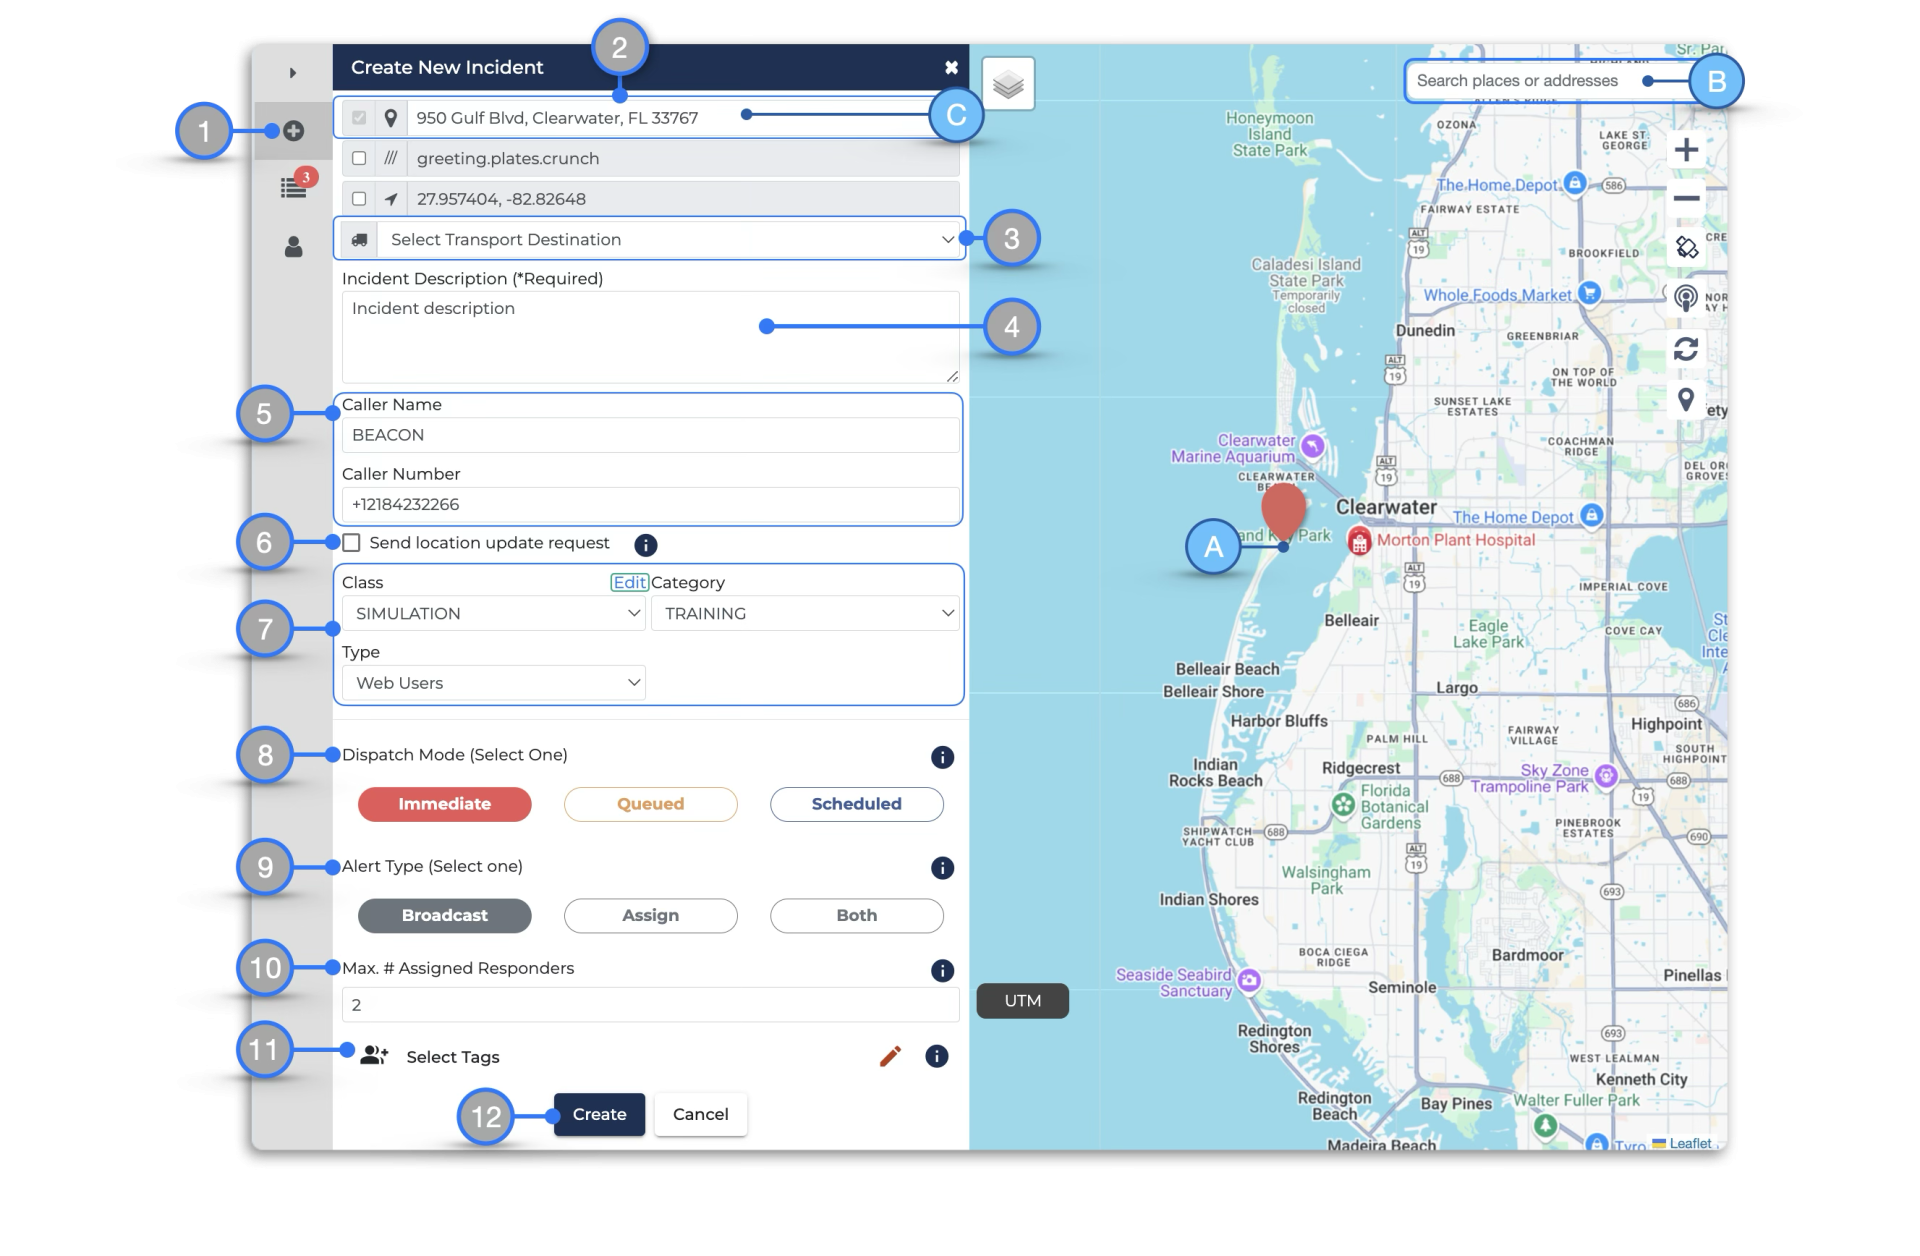Image resolution: width=1920 pixels, height=1256 pixels.
Task: Click the create new incident plus icon
Action: 293,131
